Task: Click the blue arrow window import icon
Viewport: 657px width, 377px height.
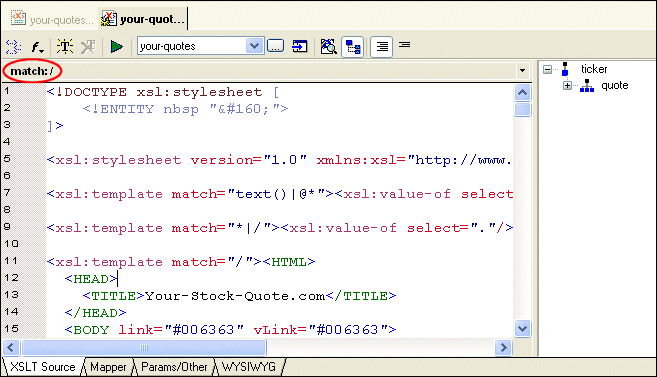Action: coord(300,46)
